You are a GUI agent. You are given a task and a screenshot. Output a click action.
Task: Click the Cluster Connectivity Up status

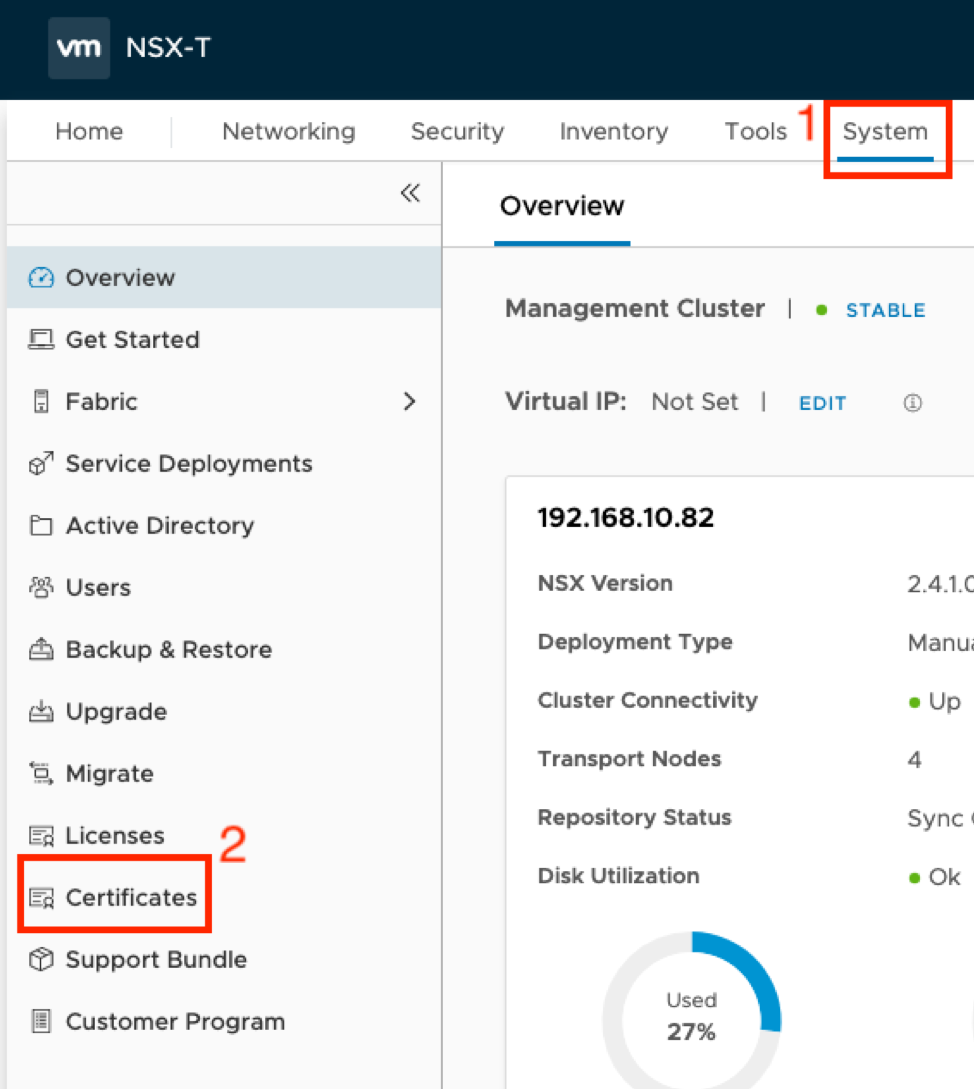tap(935, 701)
